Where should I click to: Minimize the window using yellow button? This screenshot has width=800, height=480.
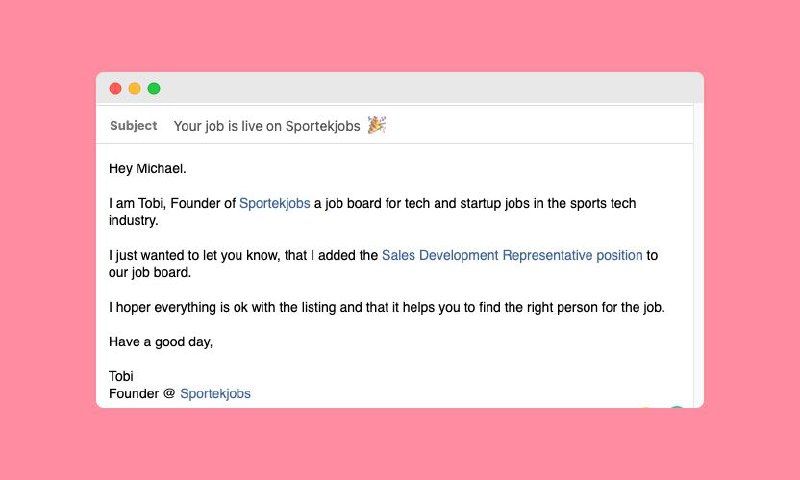(x=134, y=88)
